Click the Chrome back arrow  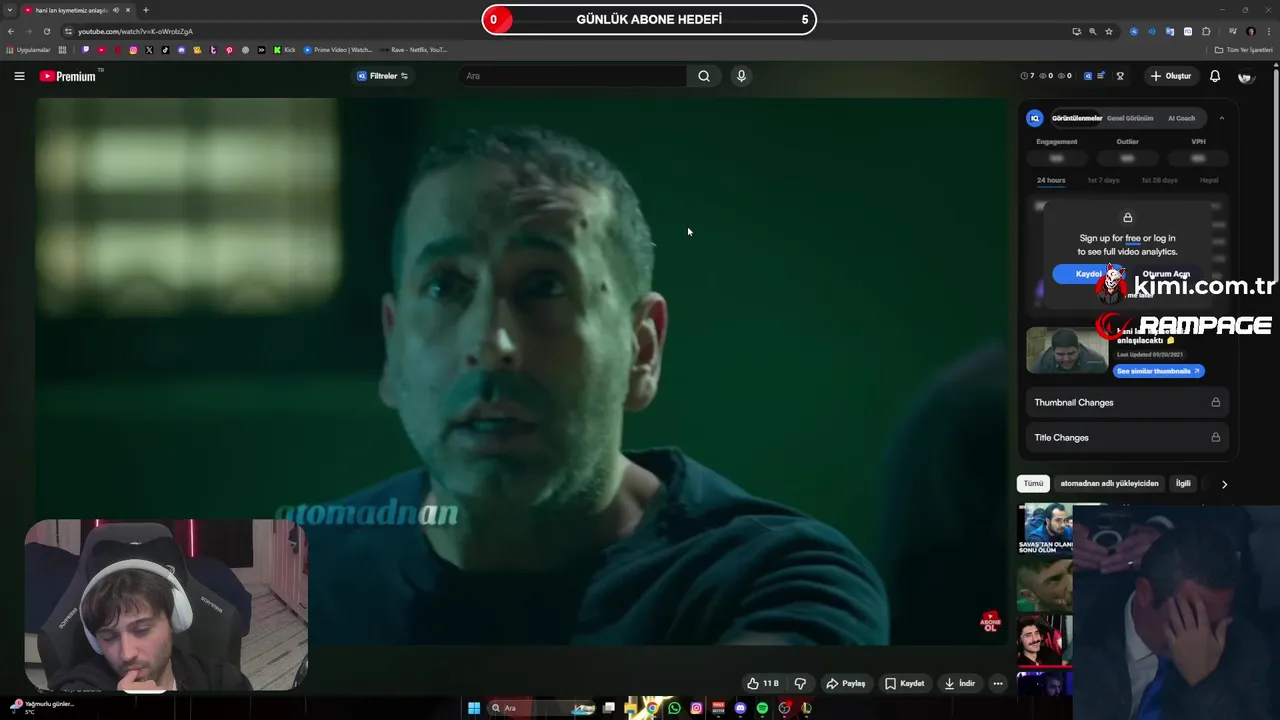pos(11,31)
